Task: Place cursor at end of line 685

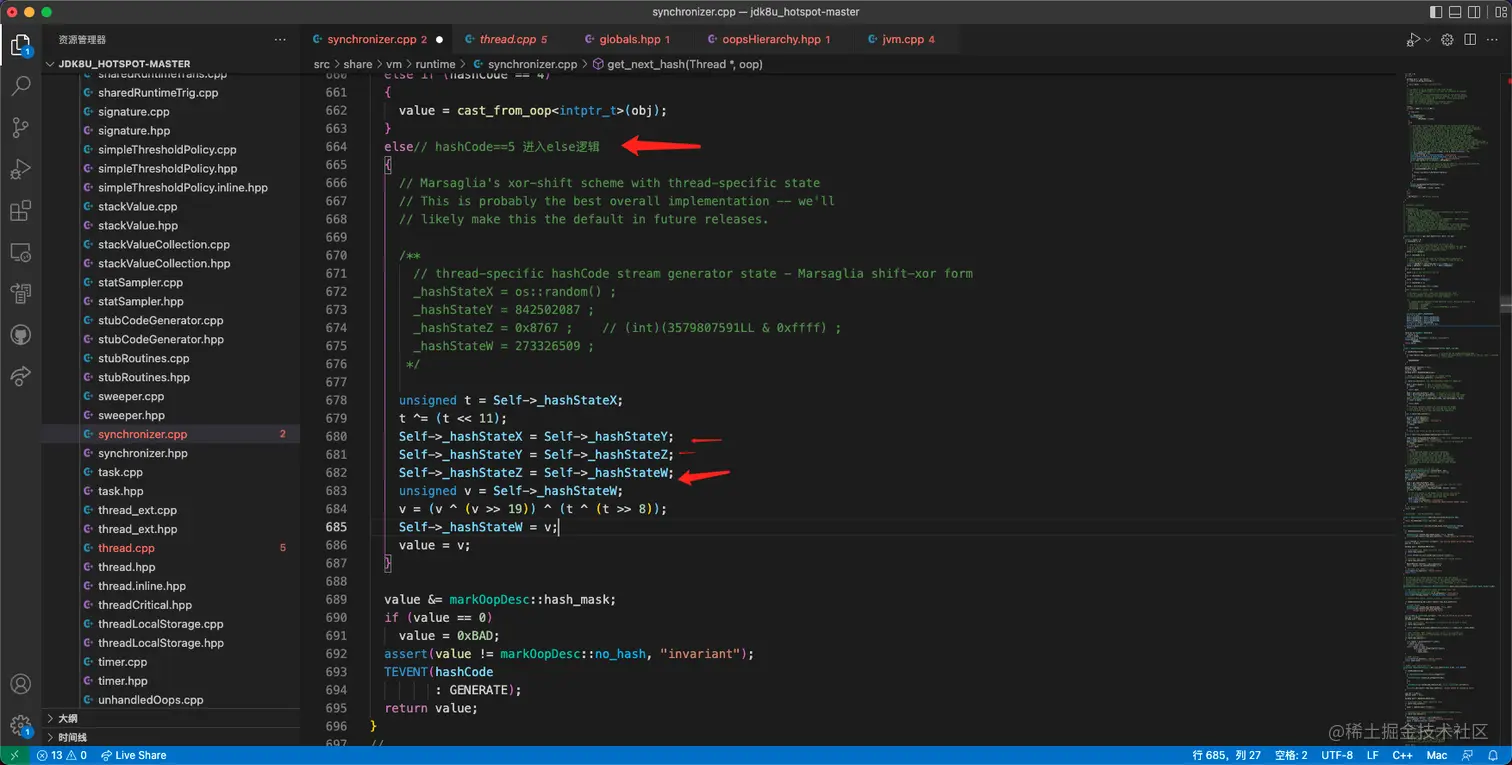Action: pyautogui.click(x=558, y=527)
